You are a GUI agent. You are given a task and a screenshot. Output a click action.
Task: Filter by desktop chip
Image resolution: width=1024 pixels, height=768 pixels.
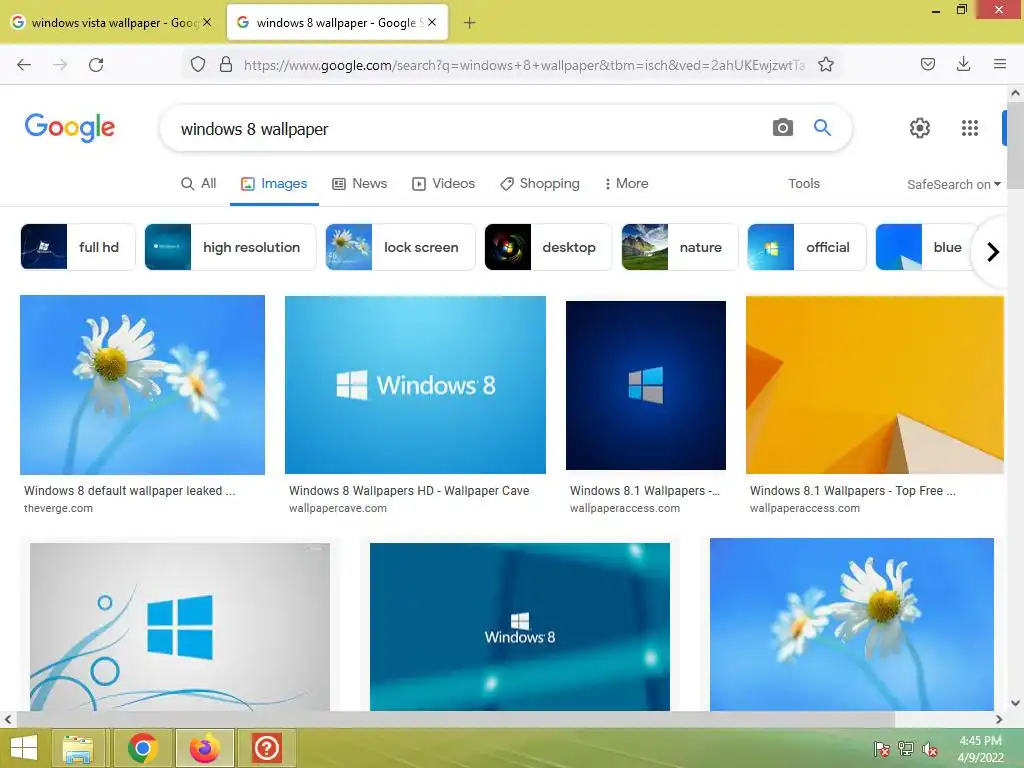click(x=548, y=247)
